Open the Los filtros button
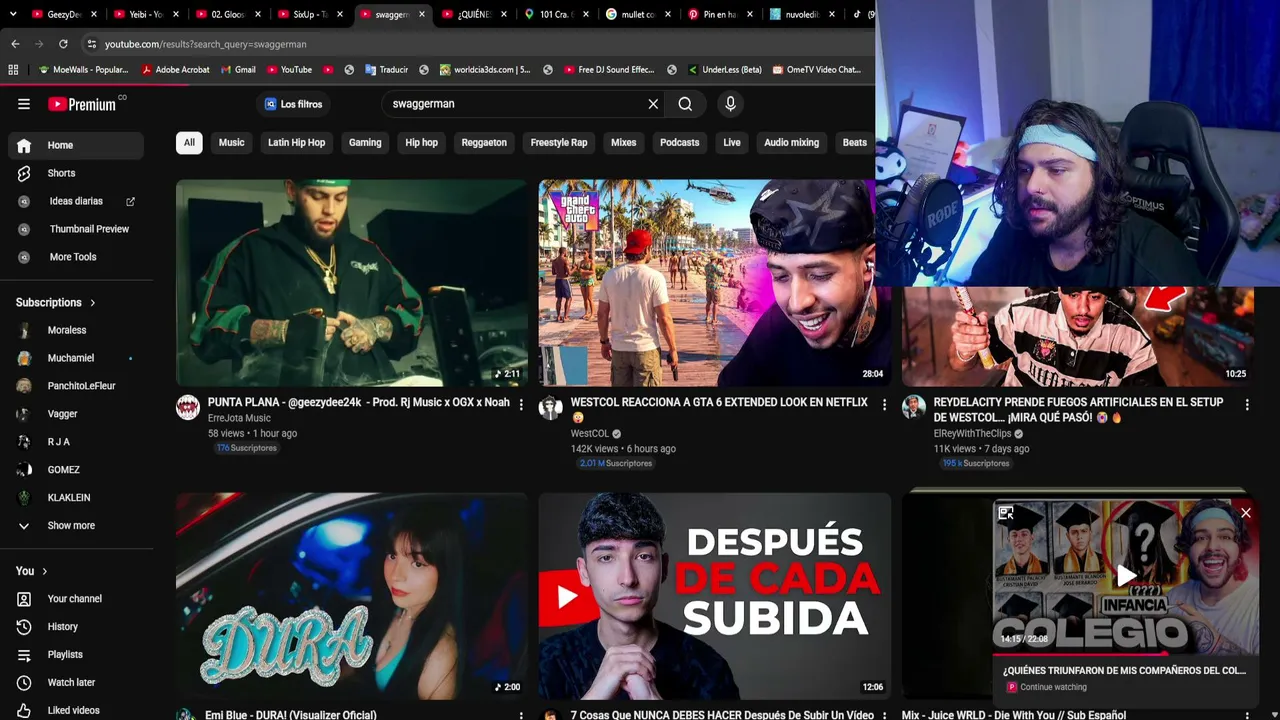Viewport: 1280px width, 720px height. [x=293, y=104]
